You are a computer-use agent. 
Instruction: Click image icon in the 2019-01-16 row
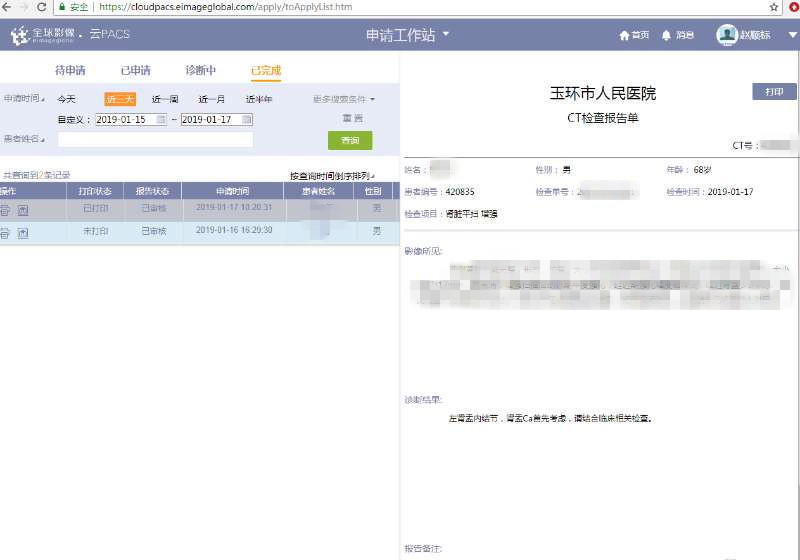(x=23, y=233)
